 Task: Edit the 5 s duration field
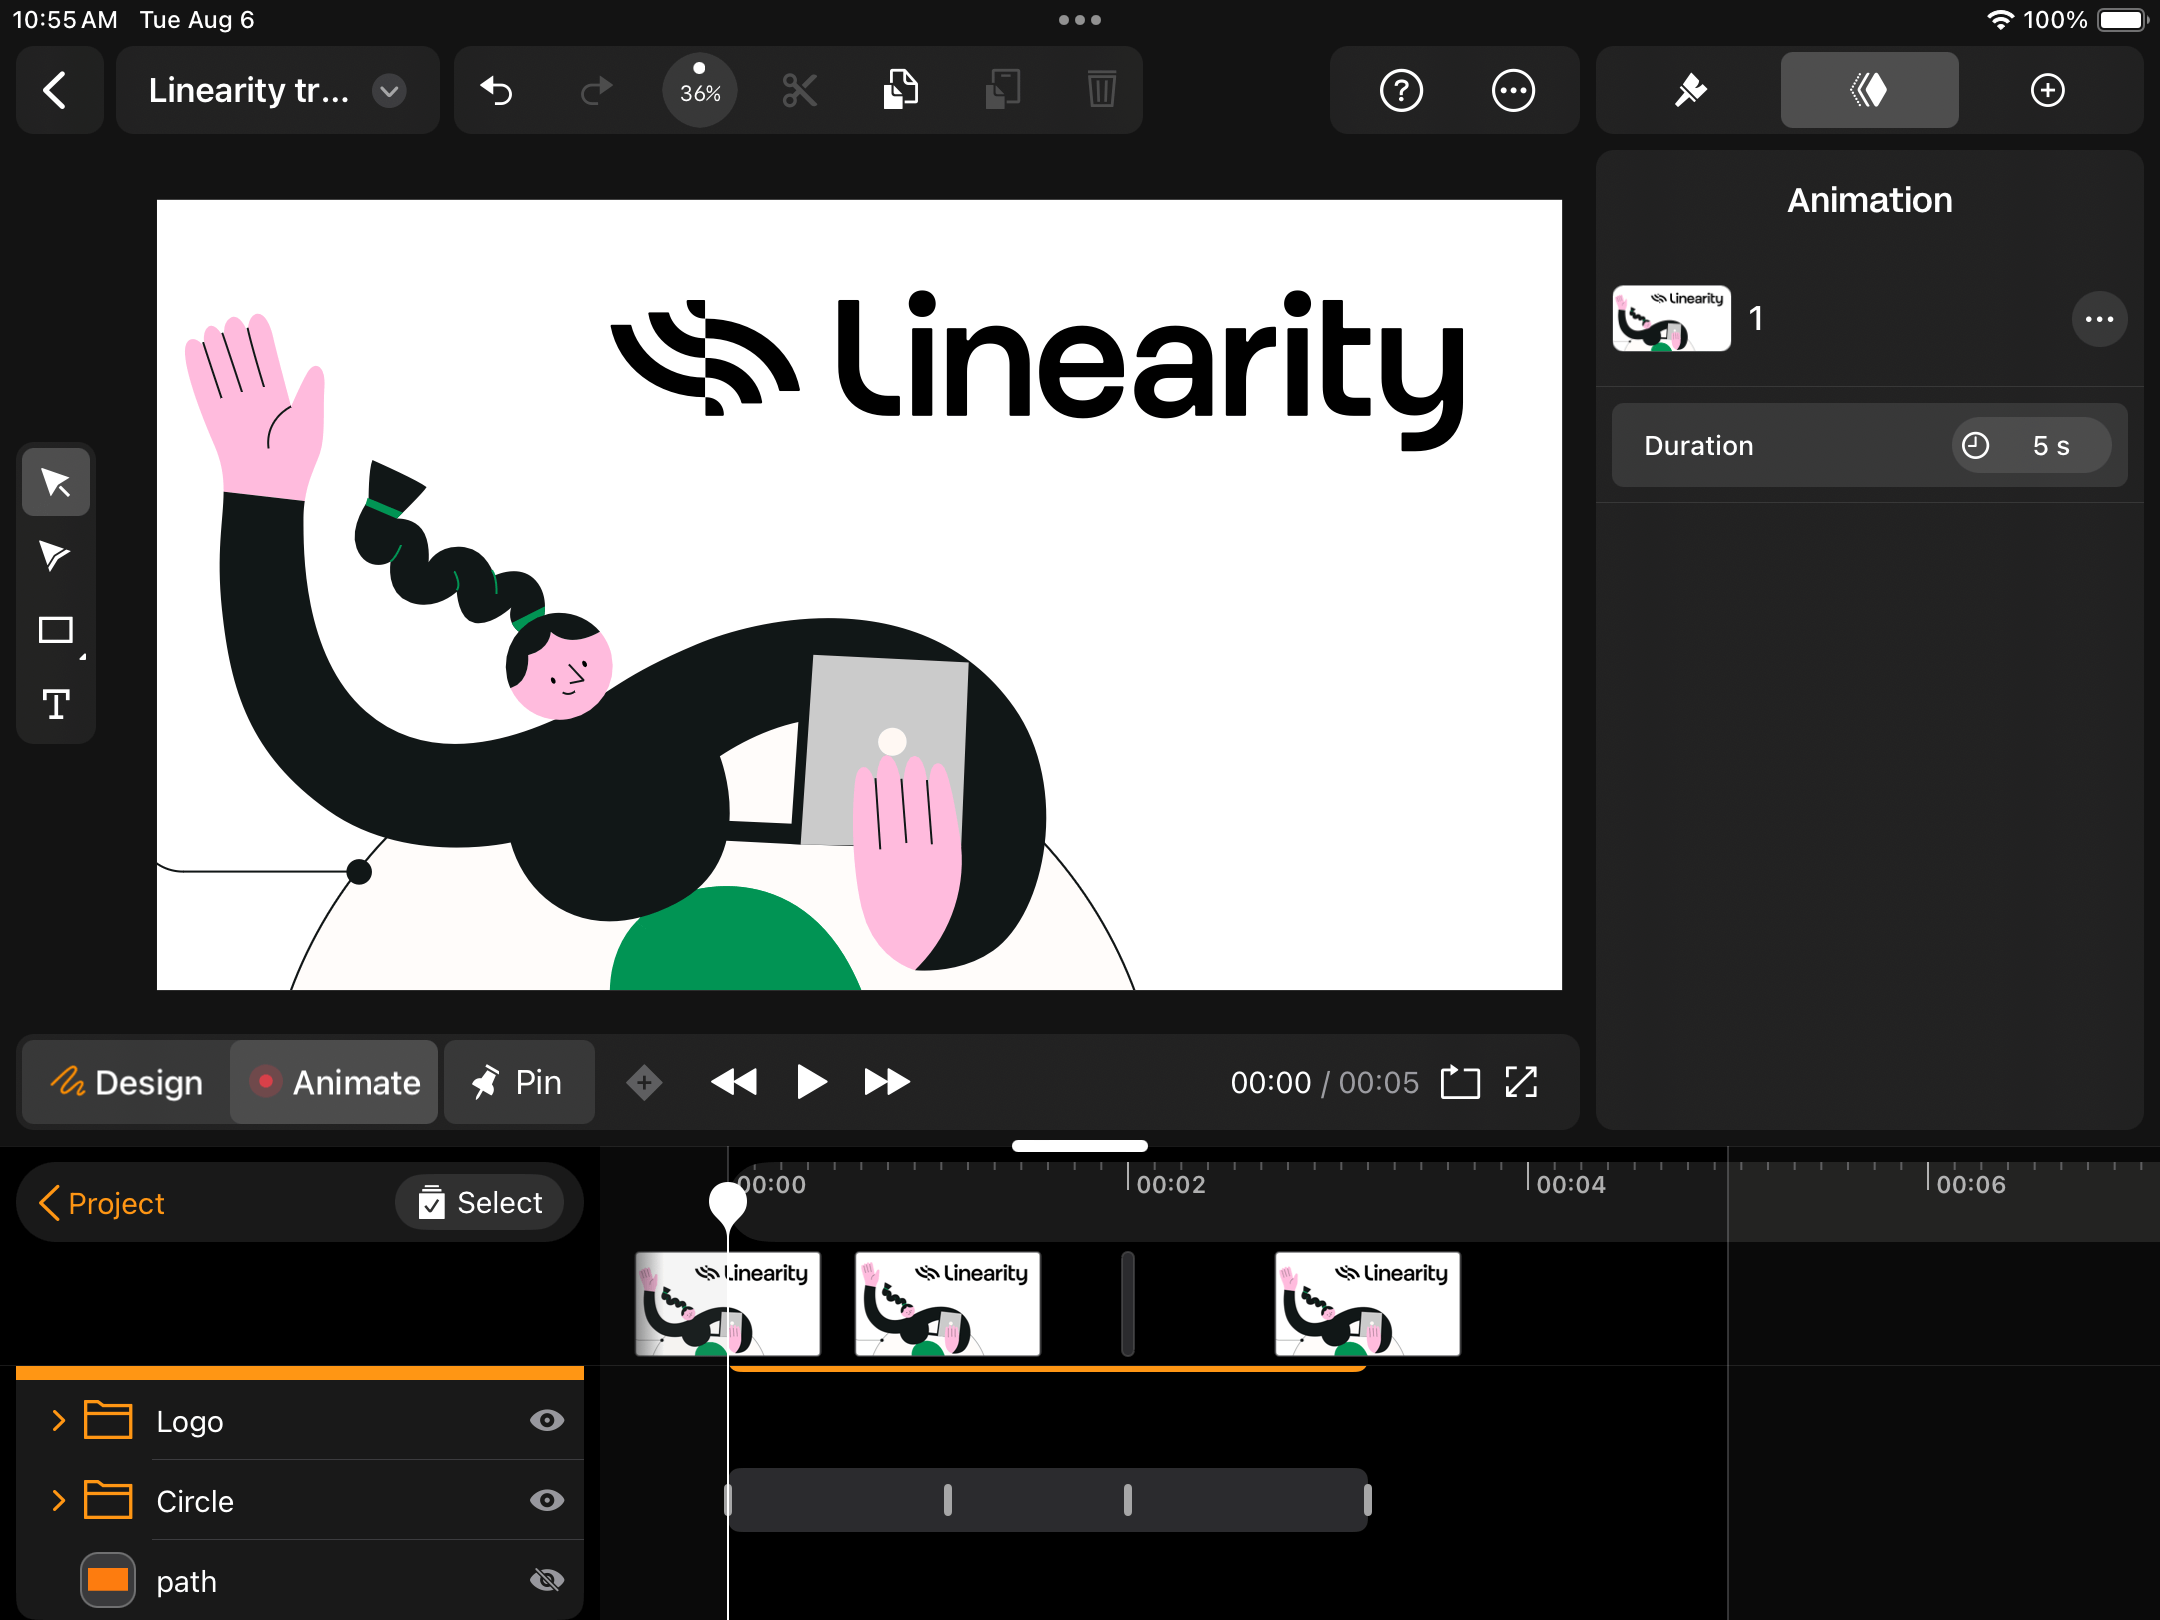(2031, 445)
